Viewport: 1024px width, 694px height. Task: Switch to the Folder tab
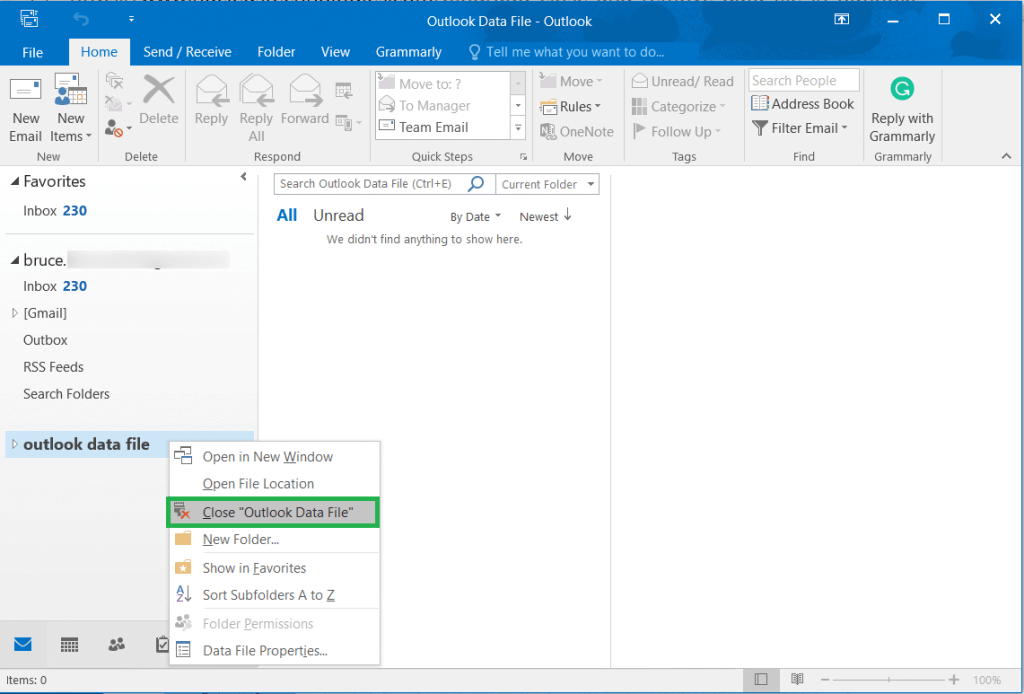click(276, 52)
